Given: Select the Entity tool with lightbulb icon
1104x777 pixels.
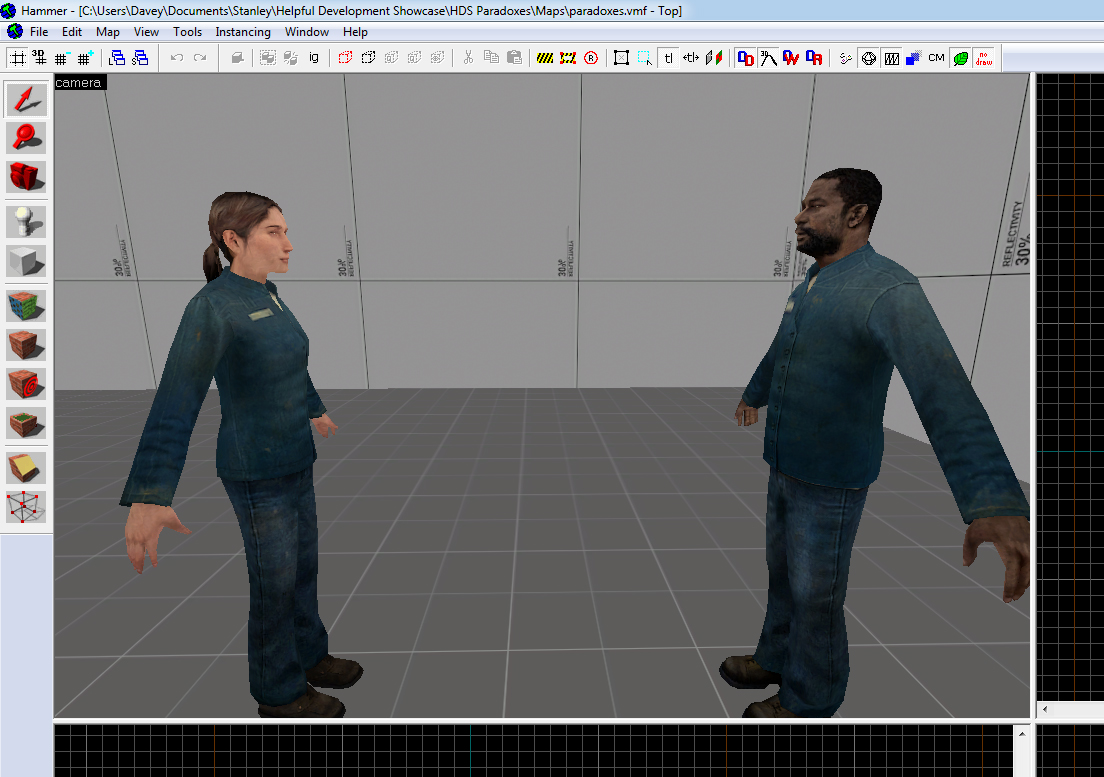Looking at the screenshot, I should [x=26, y=221].
